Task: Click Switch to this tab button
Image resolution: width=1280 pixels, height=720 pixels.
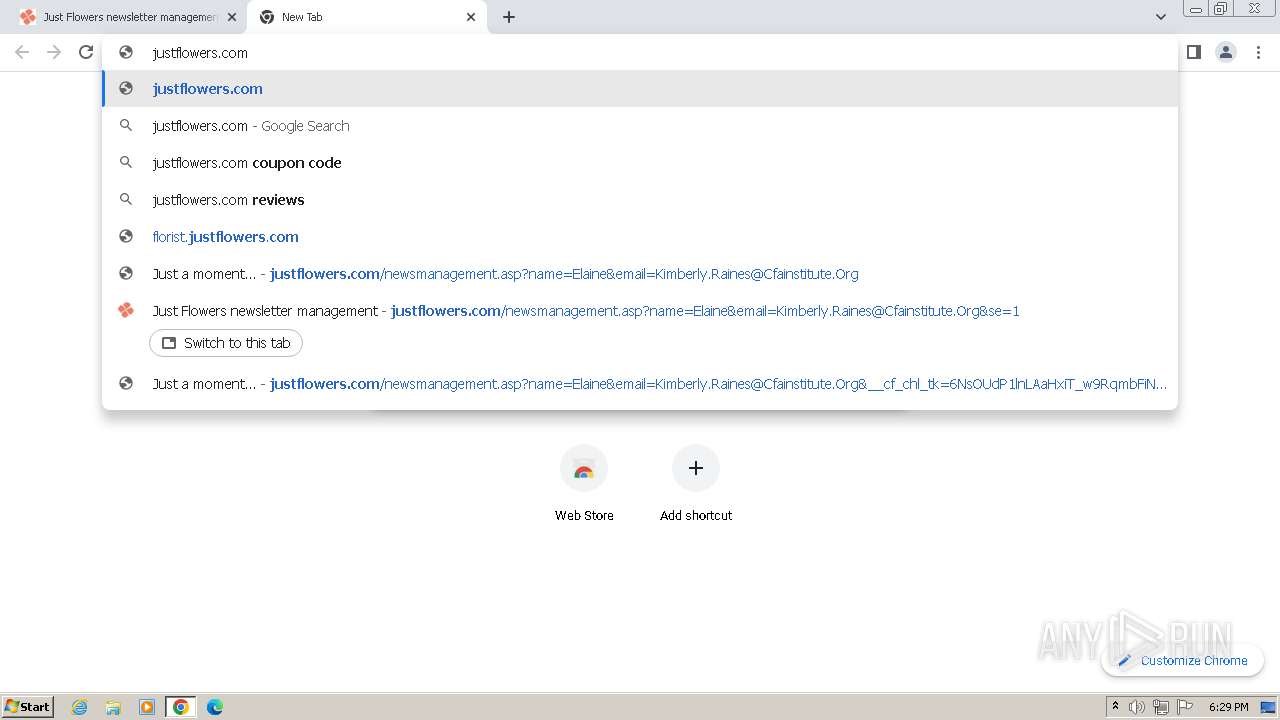Action: (226, 343)
